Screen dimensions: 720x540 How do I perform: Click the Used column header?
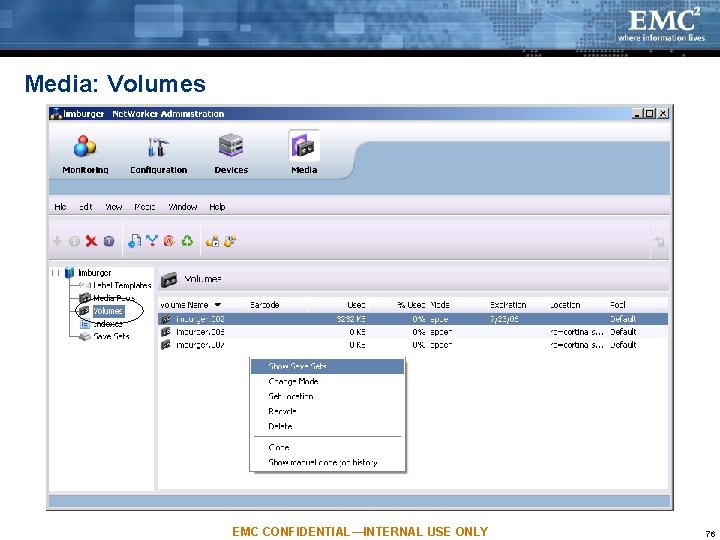pyautogui.click(x=356, y=305)
